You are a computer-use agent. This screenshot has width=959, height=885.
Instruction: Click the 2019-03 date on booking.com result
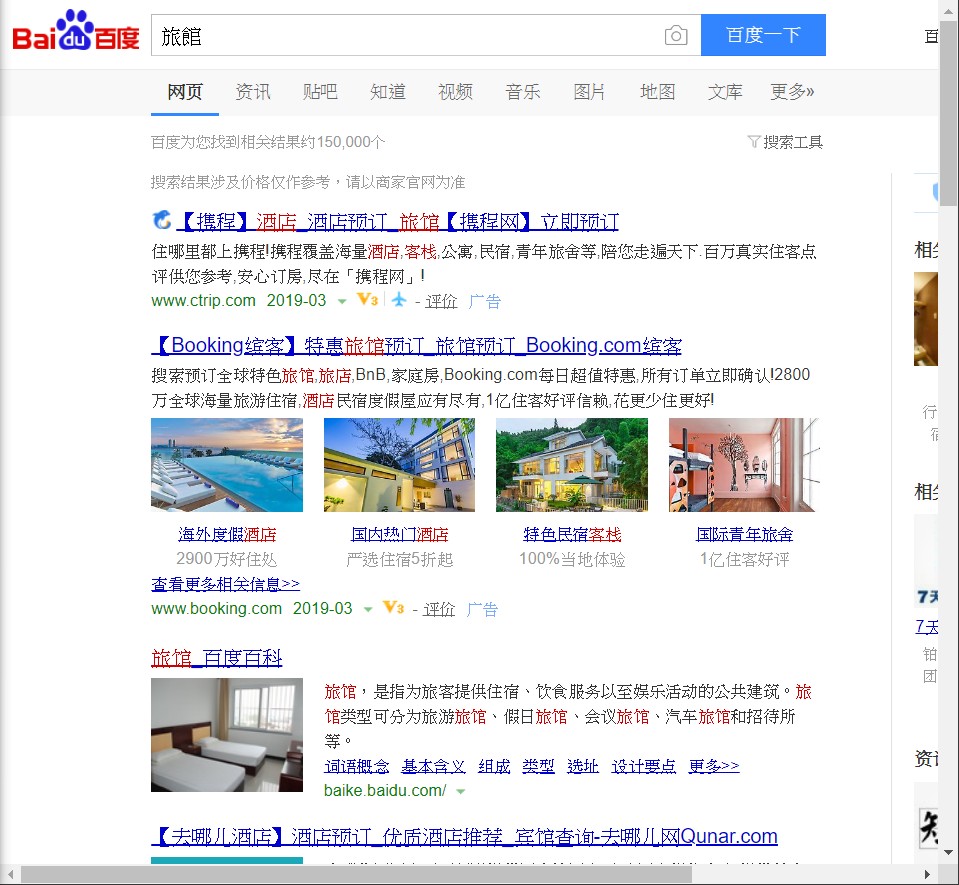click(322, 609)
